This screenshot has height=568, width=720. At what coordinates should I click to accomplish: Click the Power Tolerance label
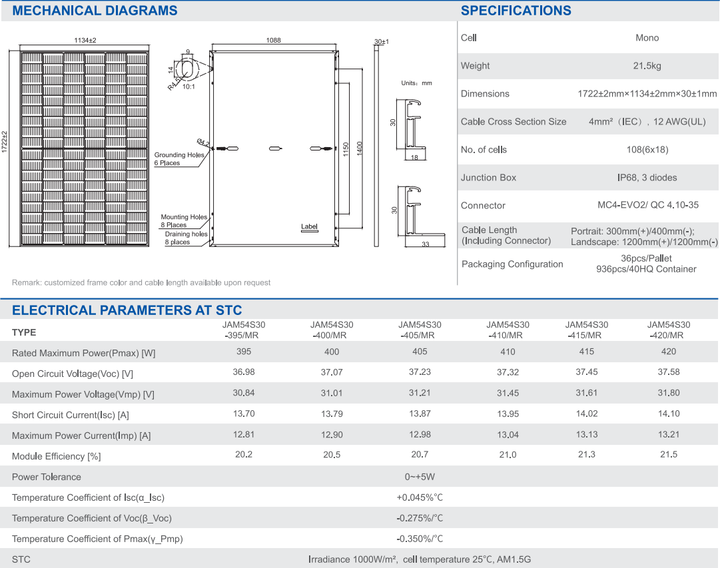click(46, 477)
